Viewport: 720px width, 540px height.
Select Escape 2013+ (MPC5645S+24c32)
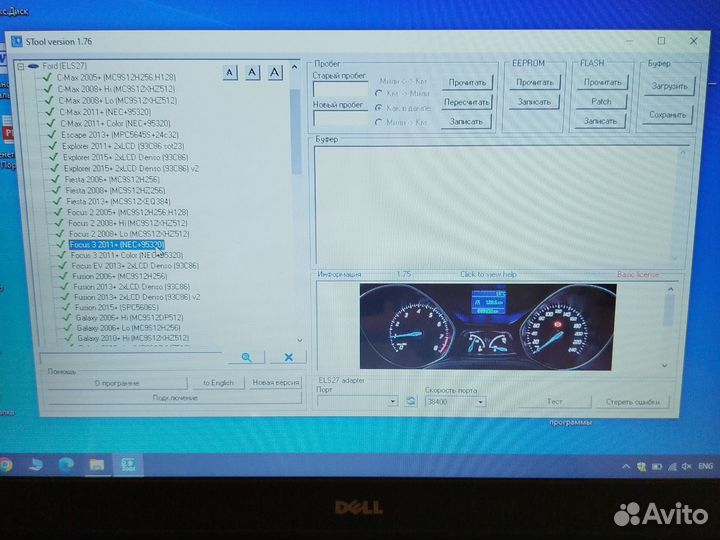tap(120, 135)
